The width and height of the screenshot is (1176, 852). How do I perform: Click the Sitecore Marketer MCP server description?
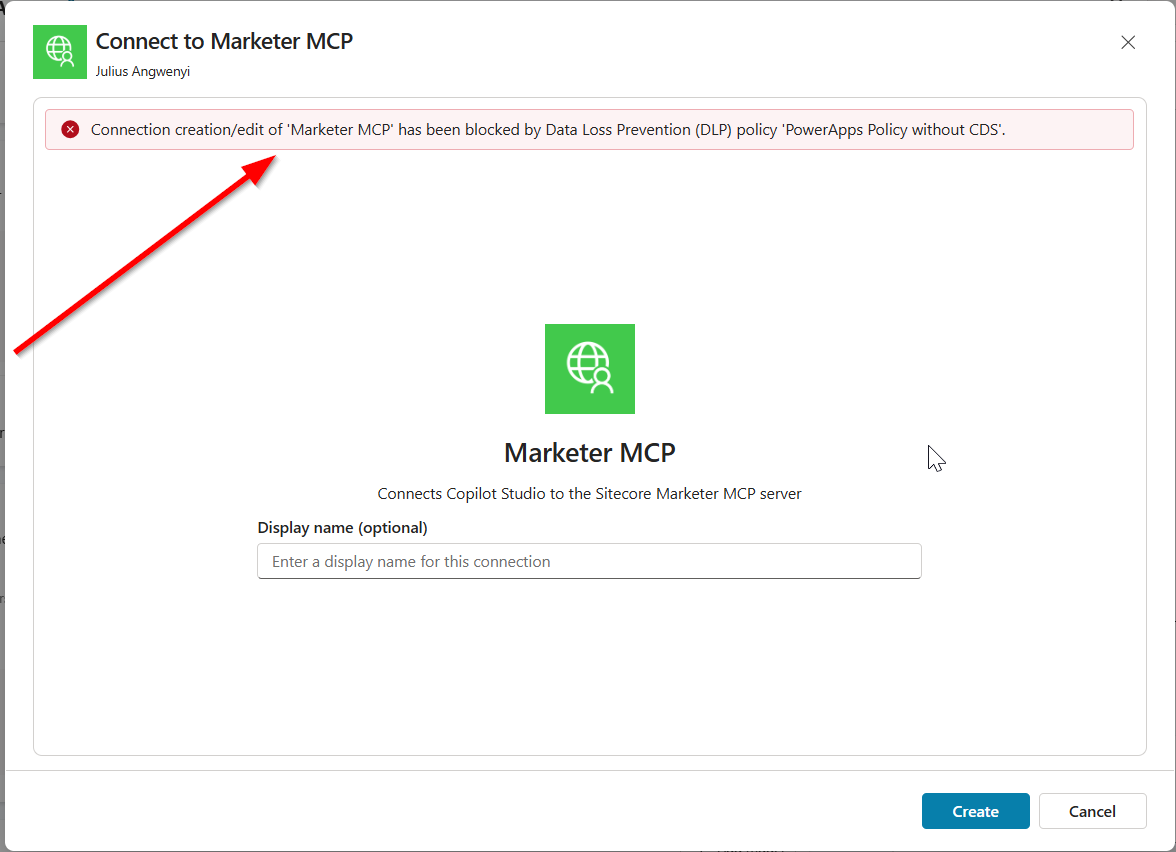point(590,494)
